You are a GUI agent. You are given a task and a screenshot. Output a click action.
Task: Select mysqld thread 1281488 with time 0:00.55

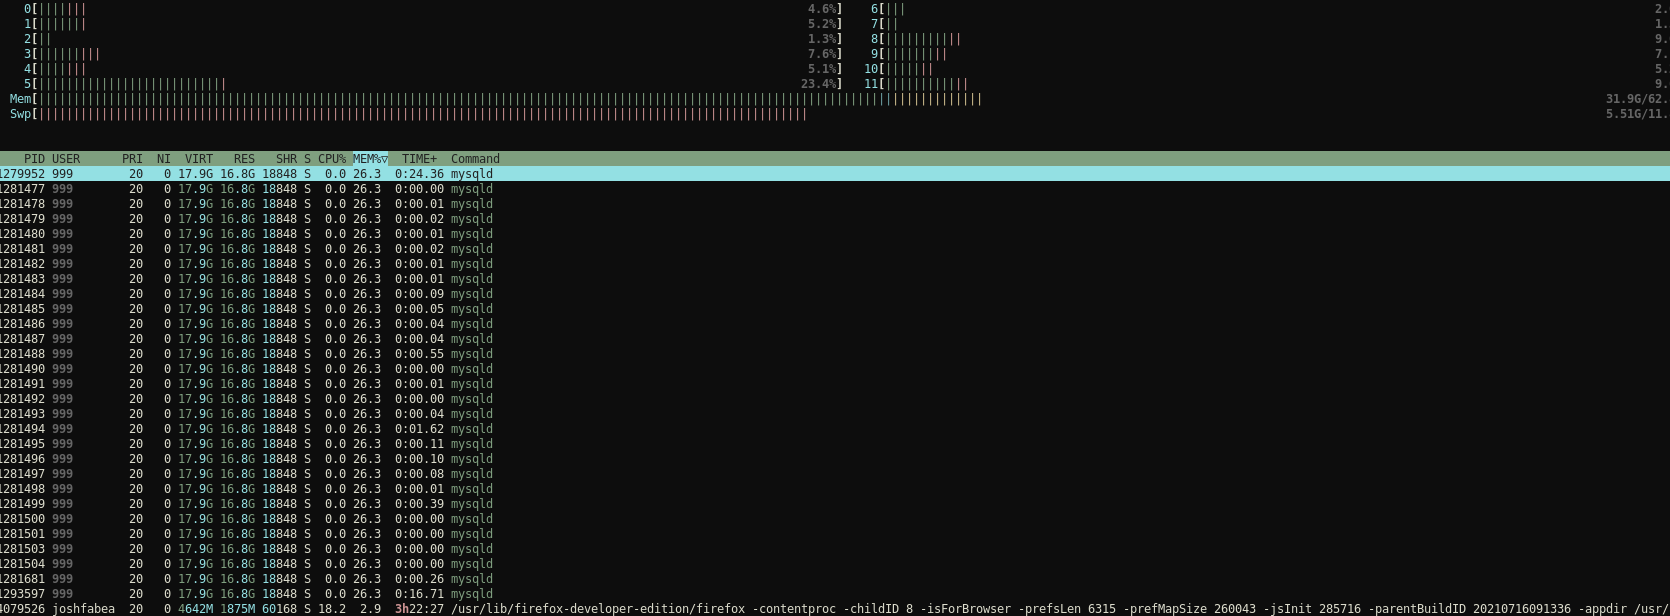pos(835,354)
